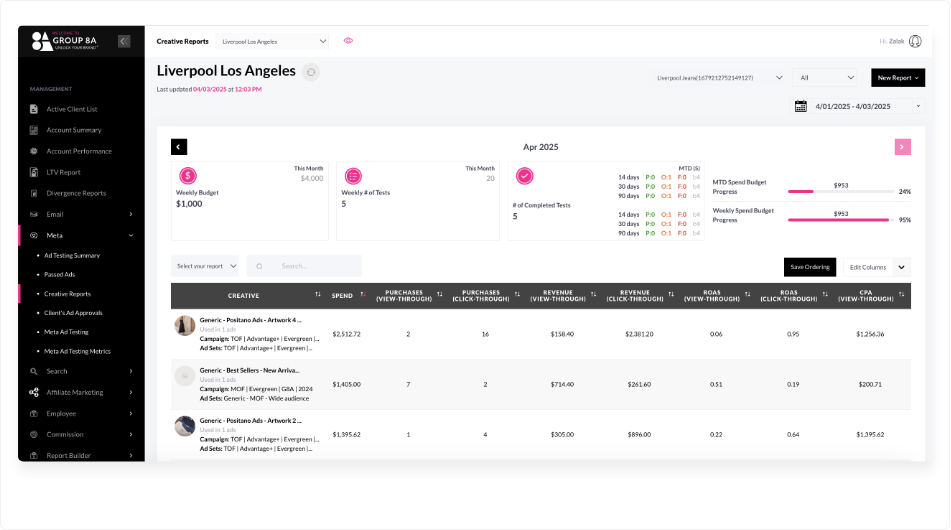Screen dimensions: 951x530
Task: Click the Save Ordering button
Action: click(x=810, y=267)
